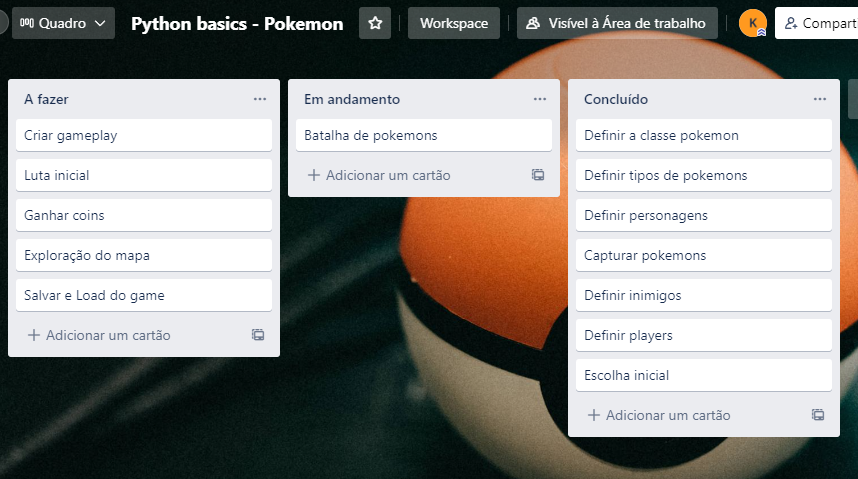Open the Em andamento list actions menu
858x479 pixels.
540,99
